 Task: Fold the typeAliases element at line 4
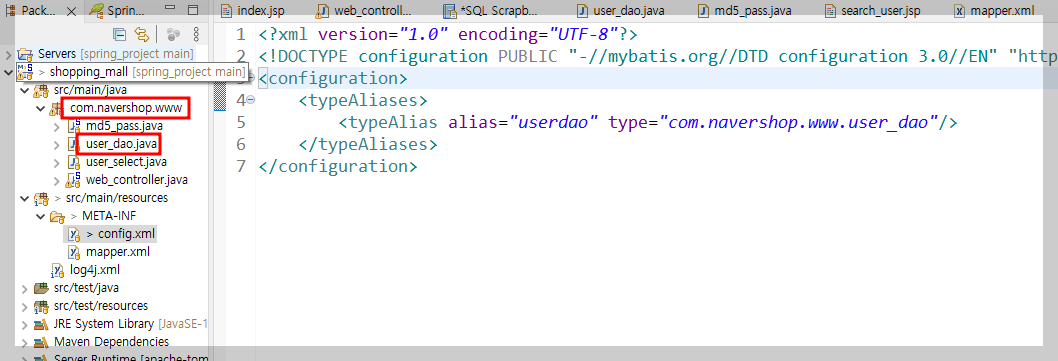(x=251, y=100)
